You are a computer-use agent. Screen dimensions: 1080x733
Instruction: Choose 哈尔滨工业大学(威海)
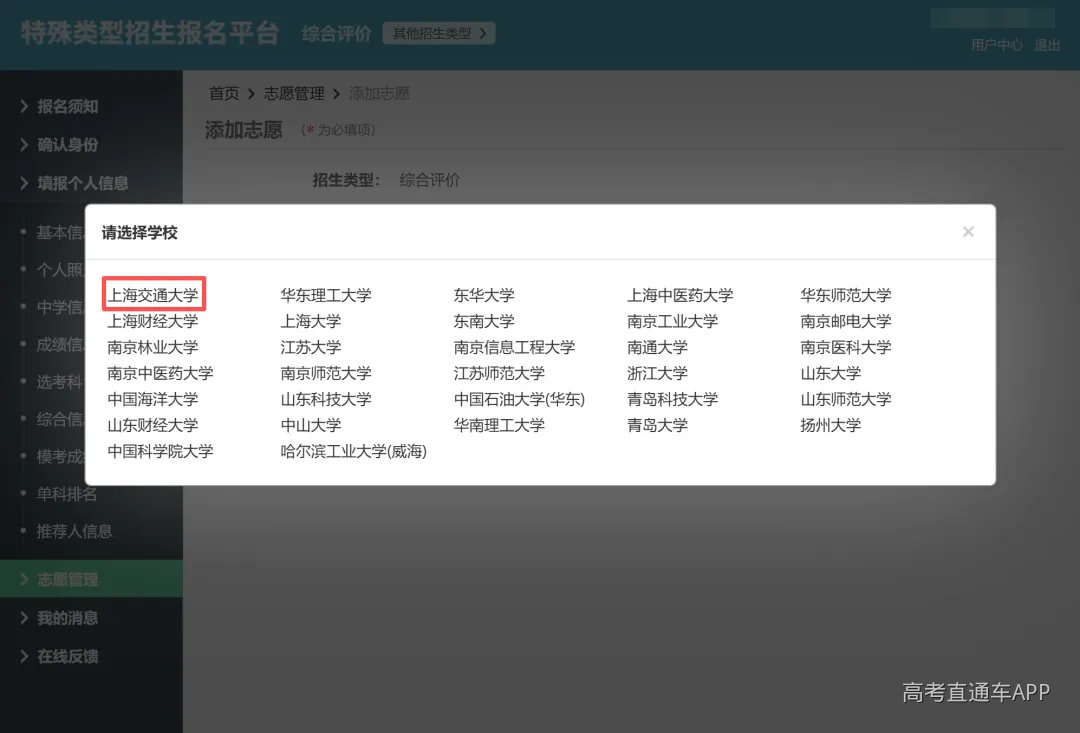click(354, 451)
